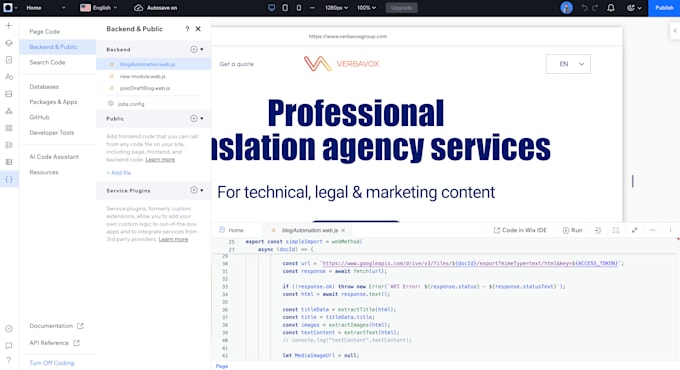Open the Home page selector dropdown

click(46, 8)
